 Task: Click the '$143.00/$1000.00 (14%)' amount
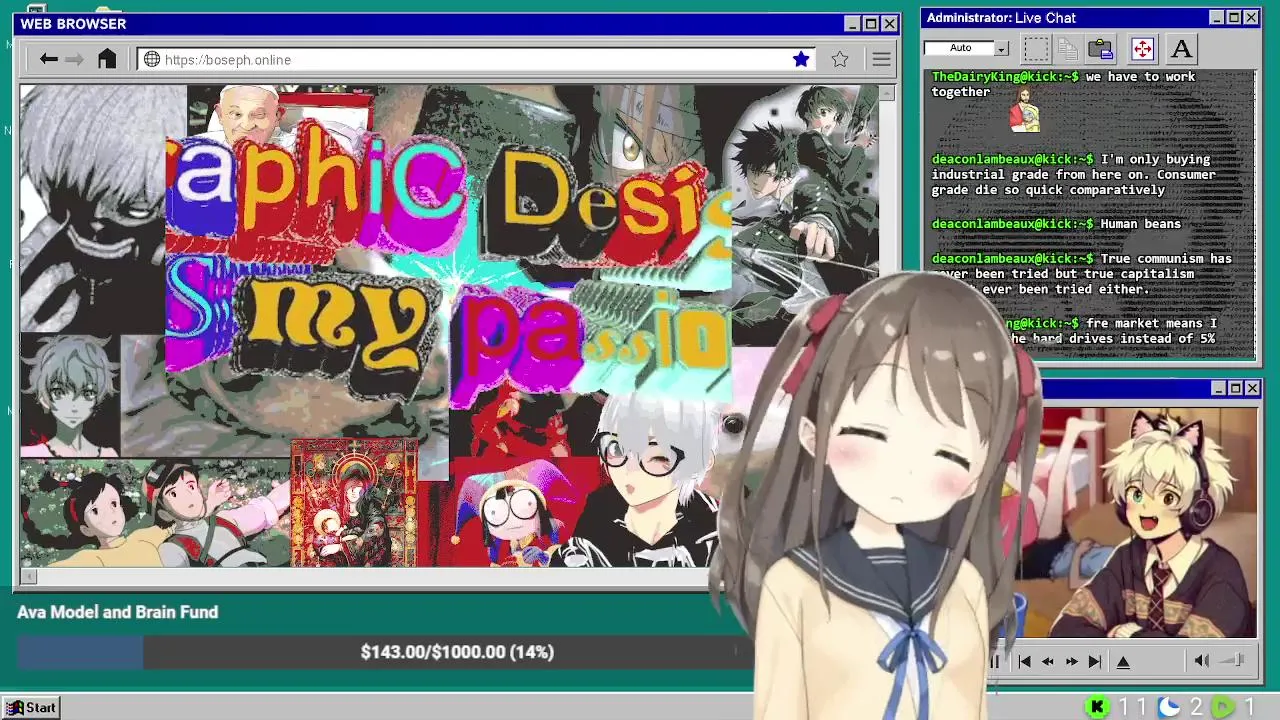pos(457,652)
